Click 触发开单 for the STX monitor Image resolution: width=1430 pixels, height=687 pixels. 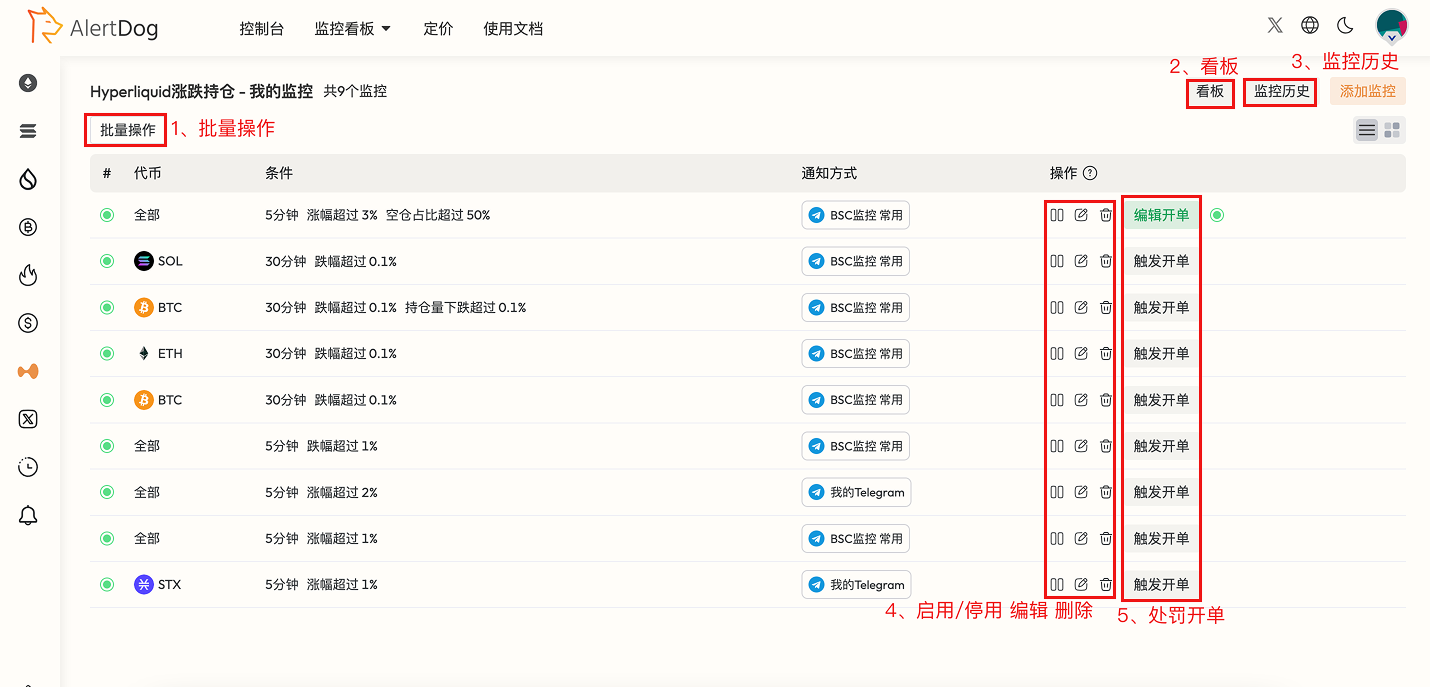point(1161,584)
